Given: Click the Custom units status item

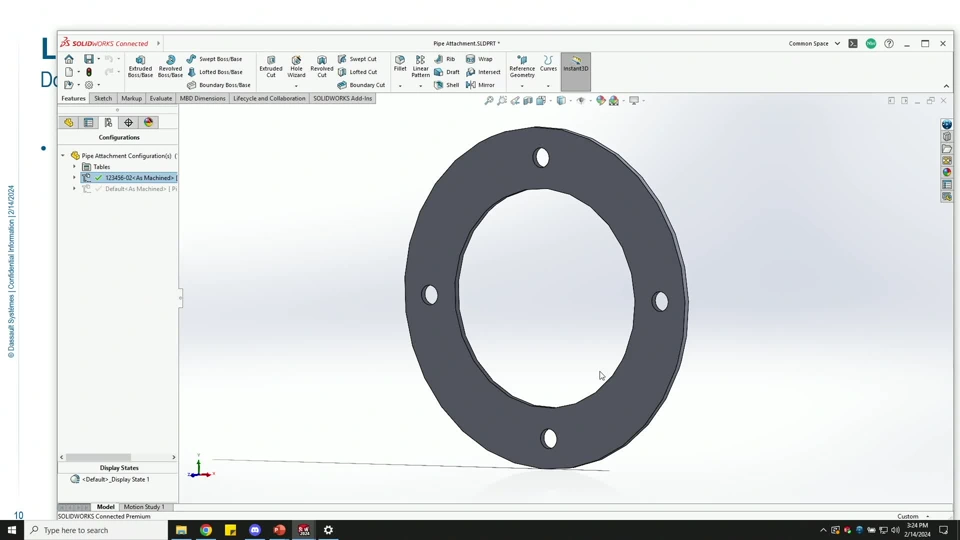Looking at the screenshot, I should click(x=908, y=516).
